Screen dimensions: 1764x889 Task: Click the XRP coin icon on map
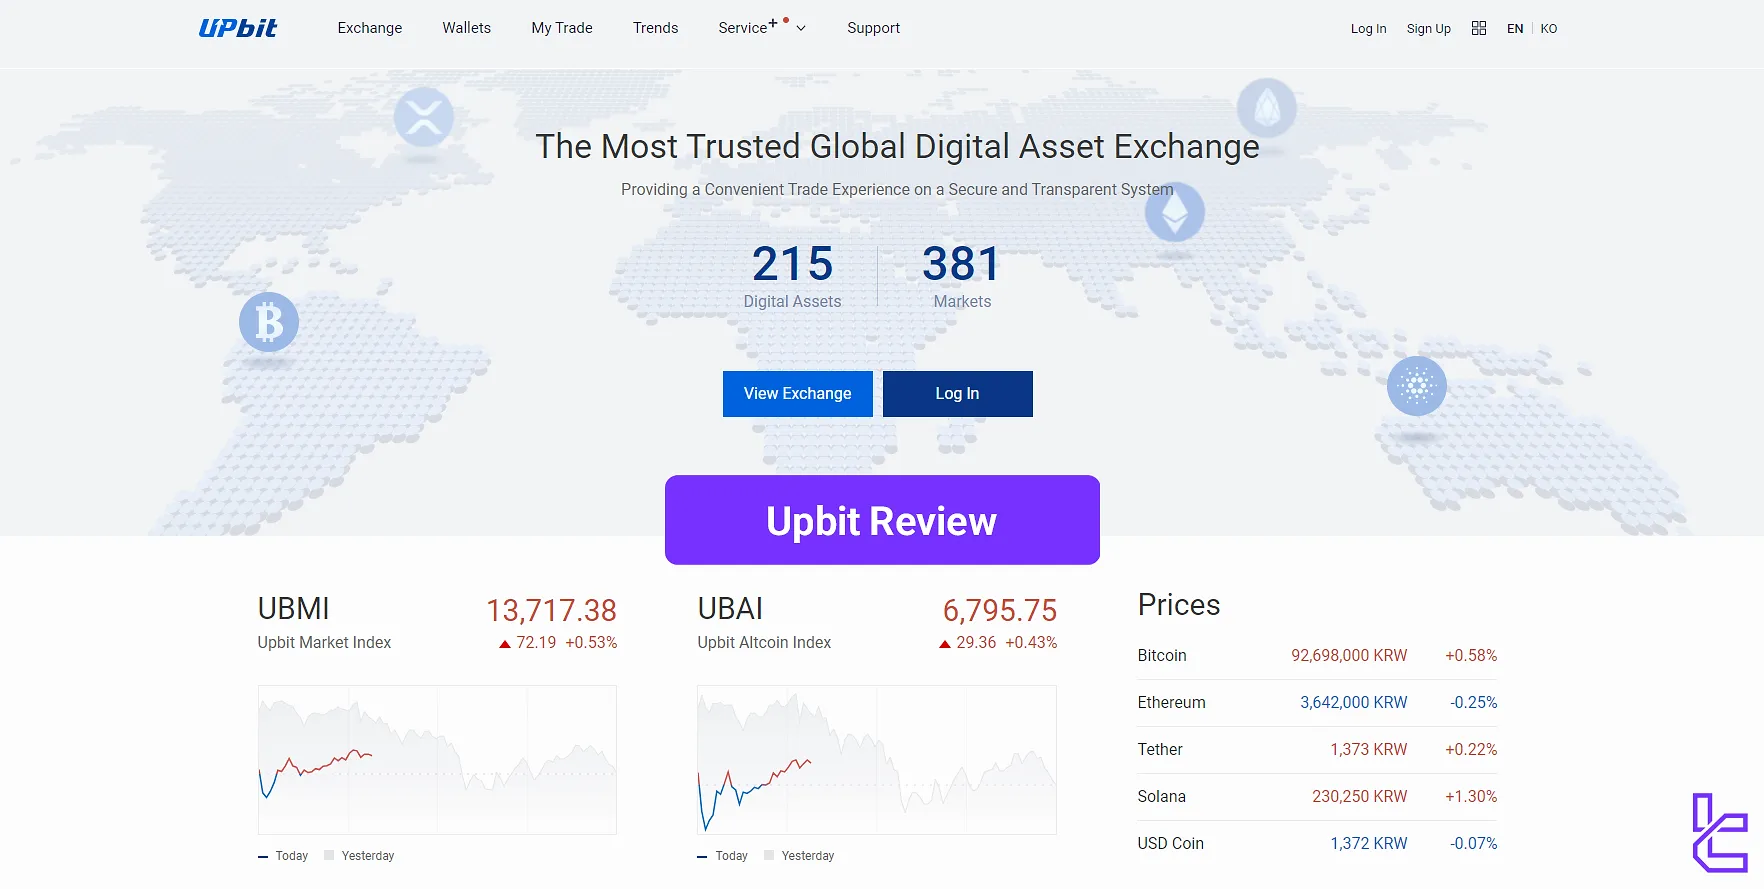(424, 117)
